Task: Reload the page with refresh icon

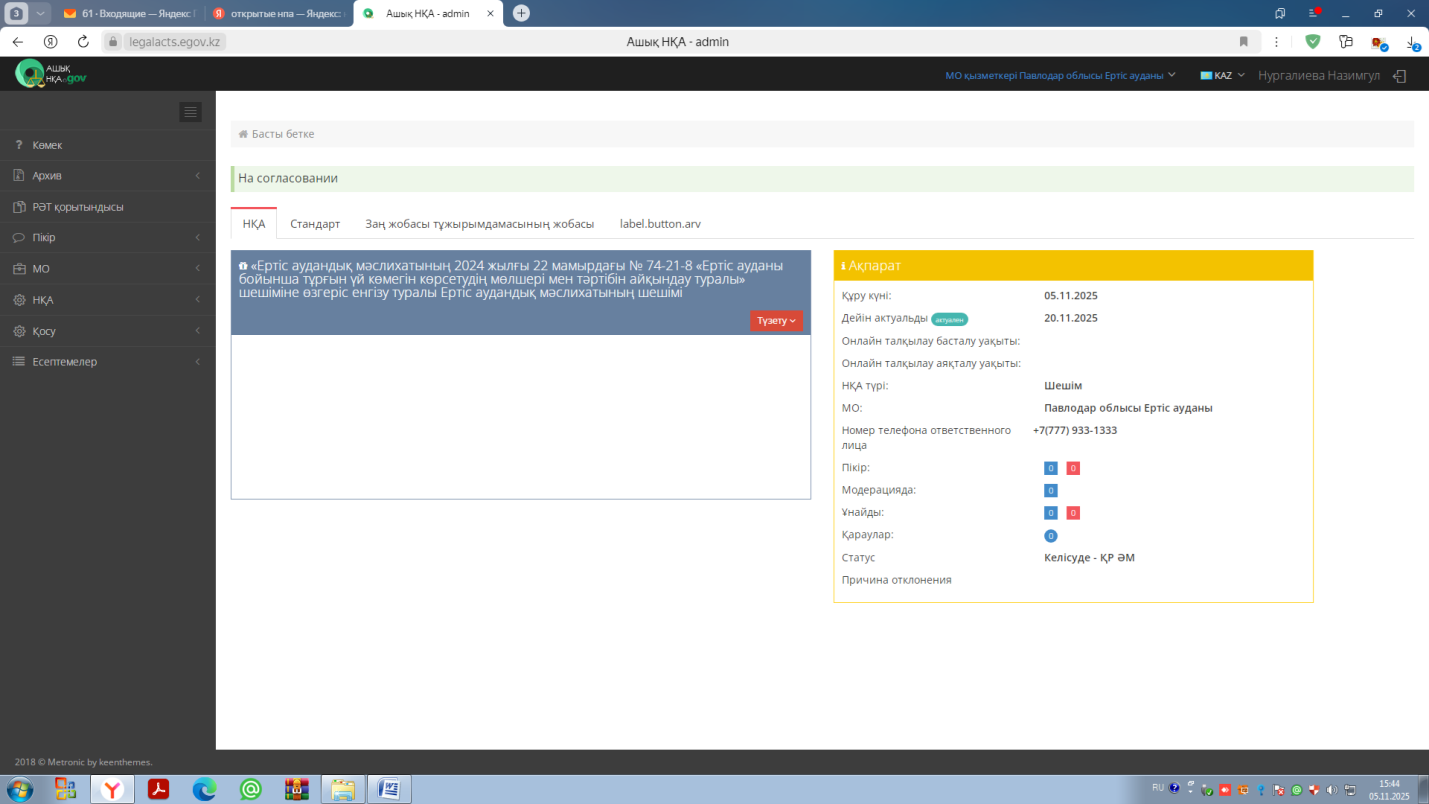Action: pyautogui.click(x=83, y=42)
